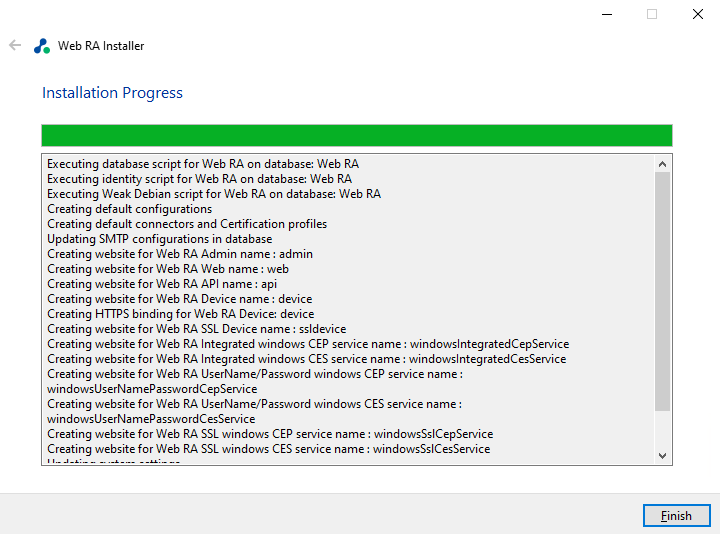Click the Web RA Installer logo icon
Viewport: 720px width, 534px height.
[41, 46]
